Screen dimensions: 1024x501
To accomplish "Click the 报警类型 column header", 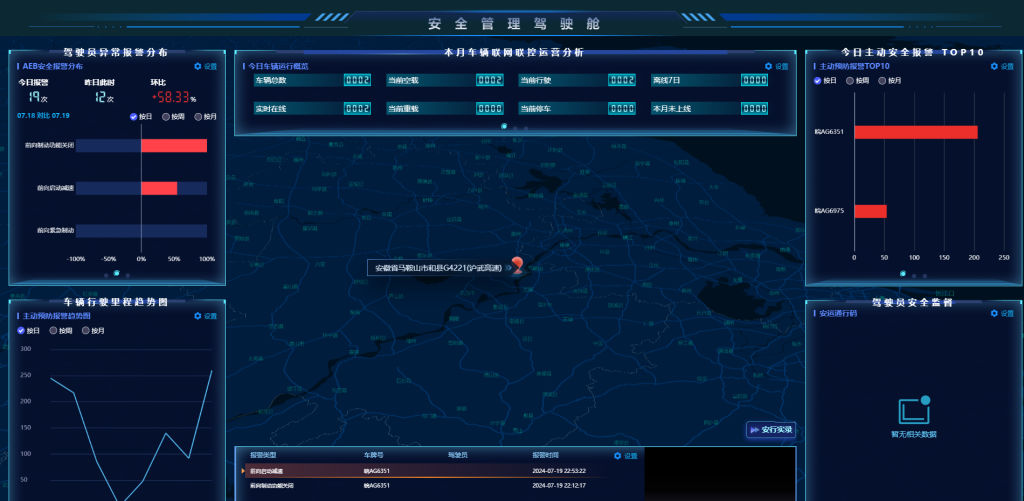I will pos(263,455).
